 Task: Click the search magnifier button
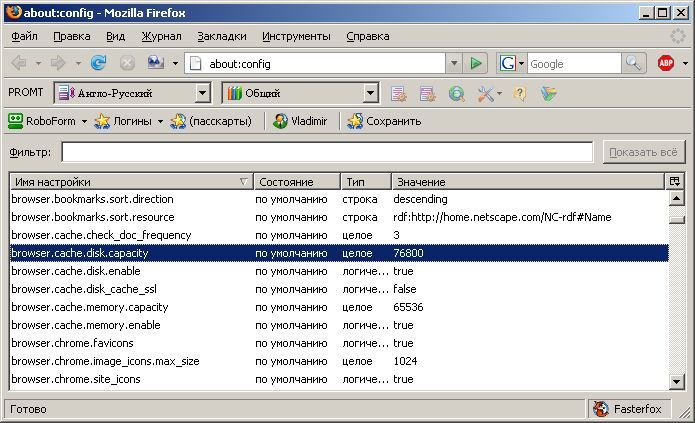(633, 63)
